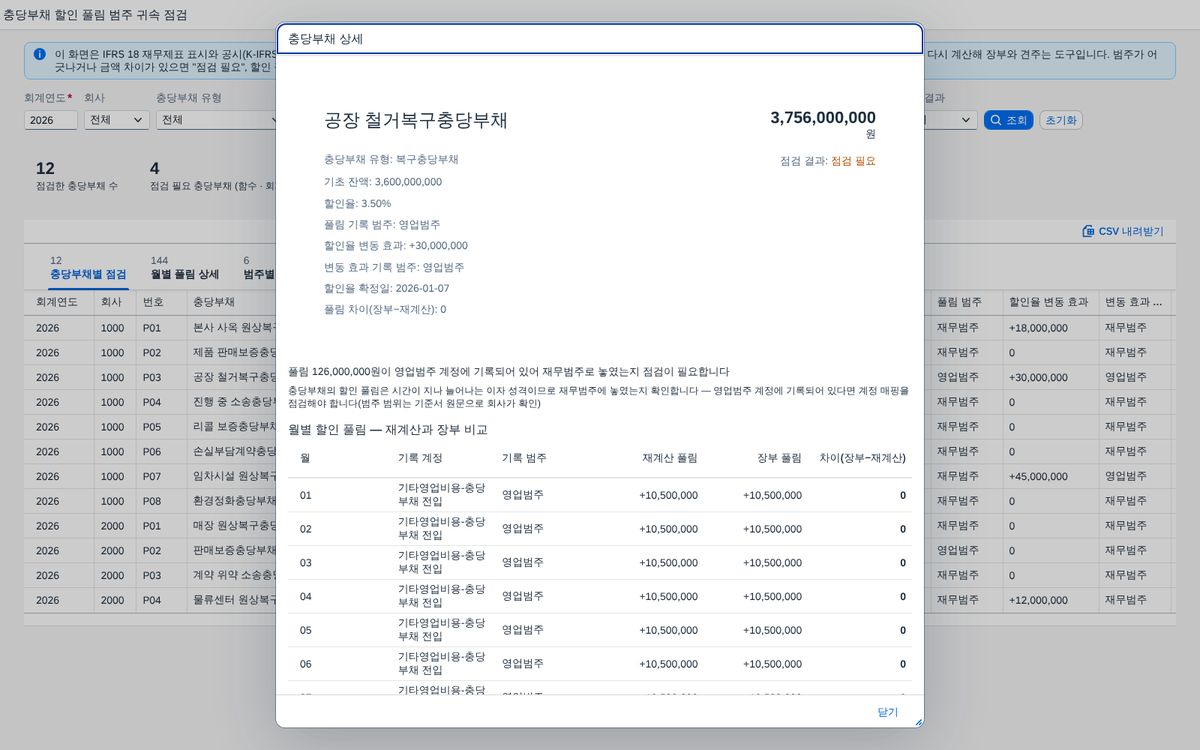The height and width of the screenshot is (750, 1200).
Task: Download data via CSV 내려받기
Action: 1123,231
